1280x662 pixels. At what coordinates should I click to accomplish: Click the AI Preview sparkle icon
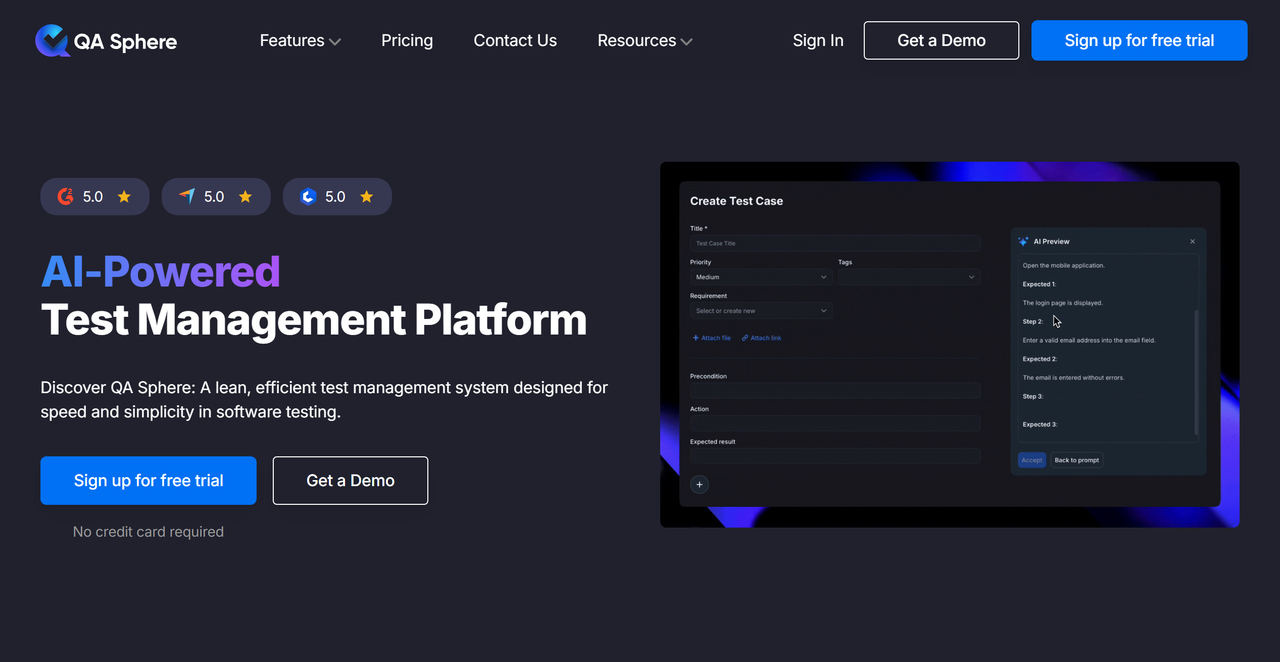click(x=1023, y=241)
